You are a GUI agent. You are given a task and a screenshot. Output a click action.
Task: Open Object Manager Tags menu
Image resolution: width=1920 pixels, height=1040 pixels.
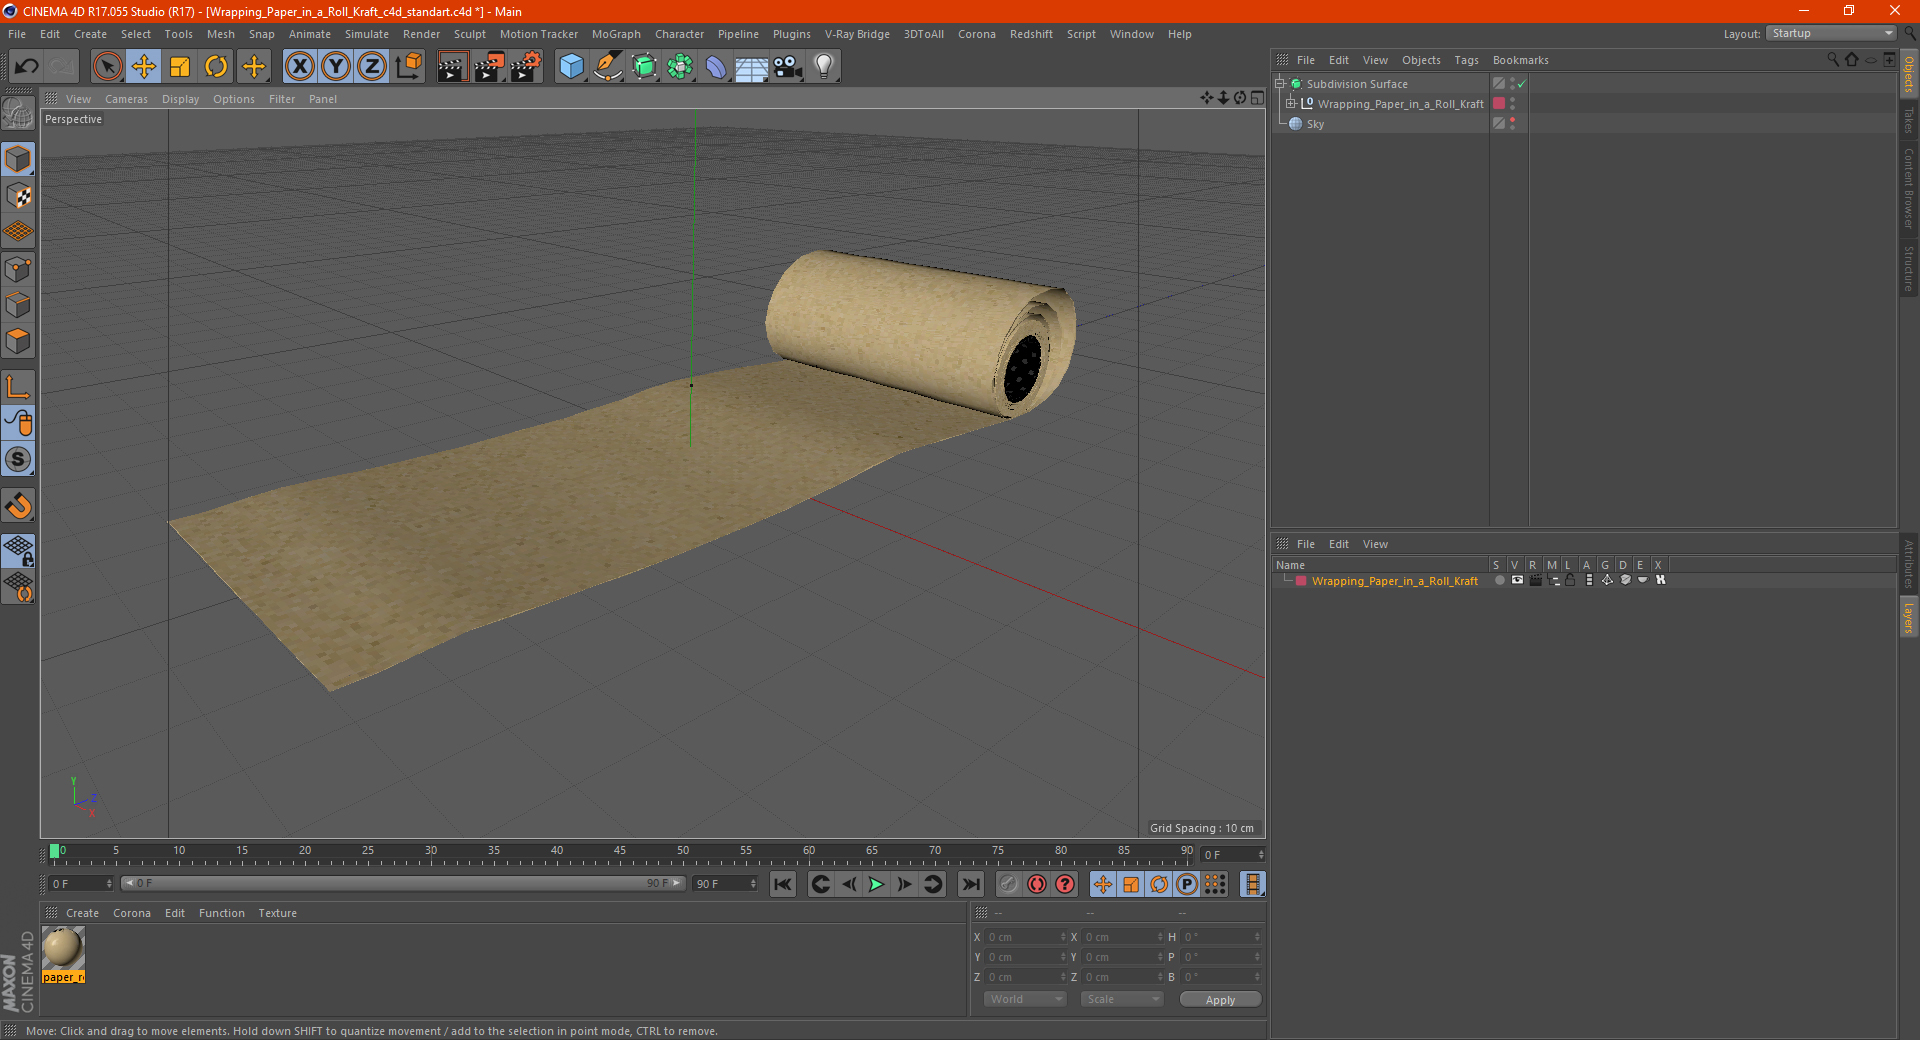click(1466, 60)
